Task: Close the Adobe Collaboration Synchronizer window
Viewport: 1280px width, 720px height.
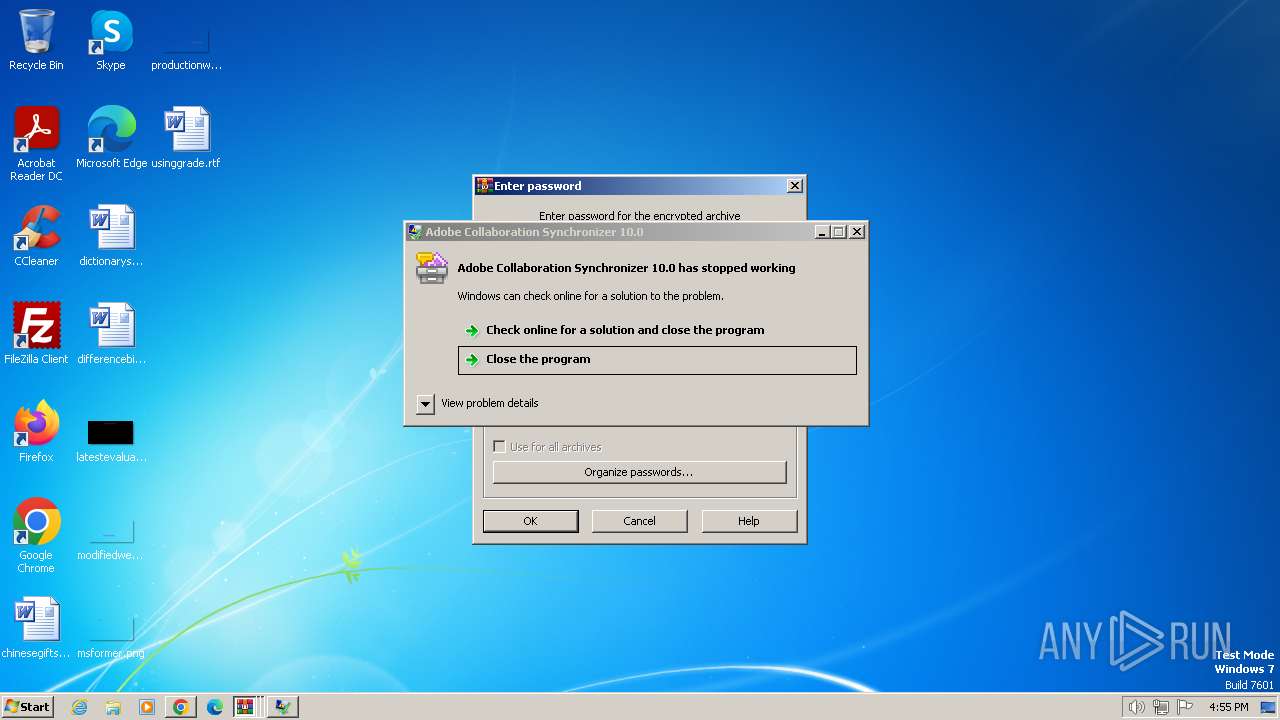Action: tap(857, 232)
